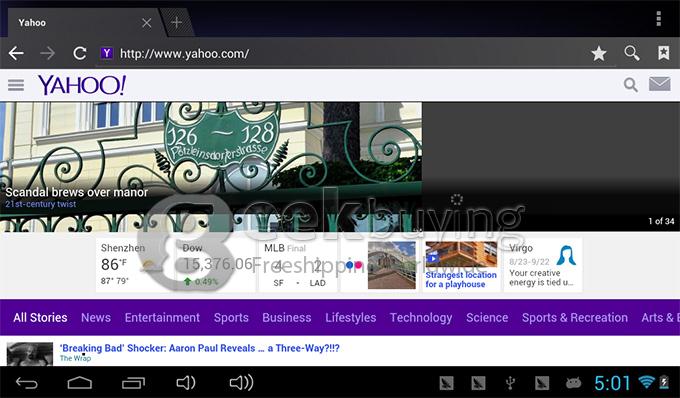Tap the volume down speaker button
The width and height of the screenshot is (680, 398).
coord(186,383)
